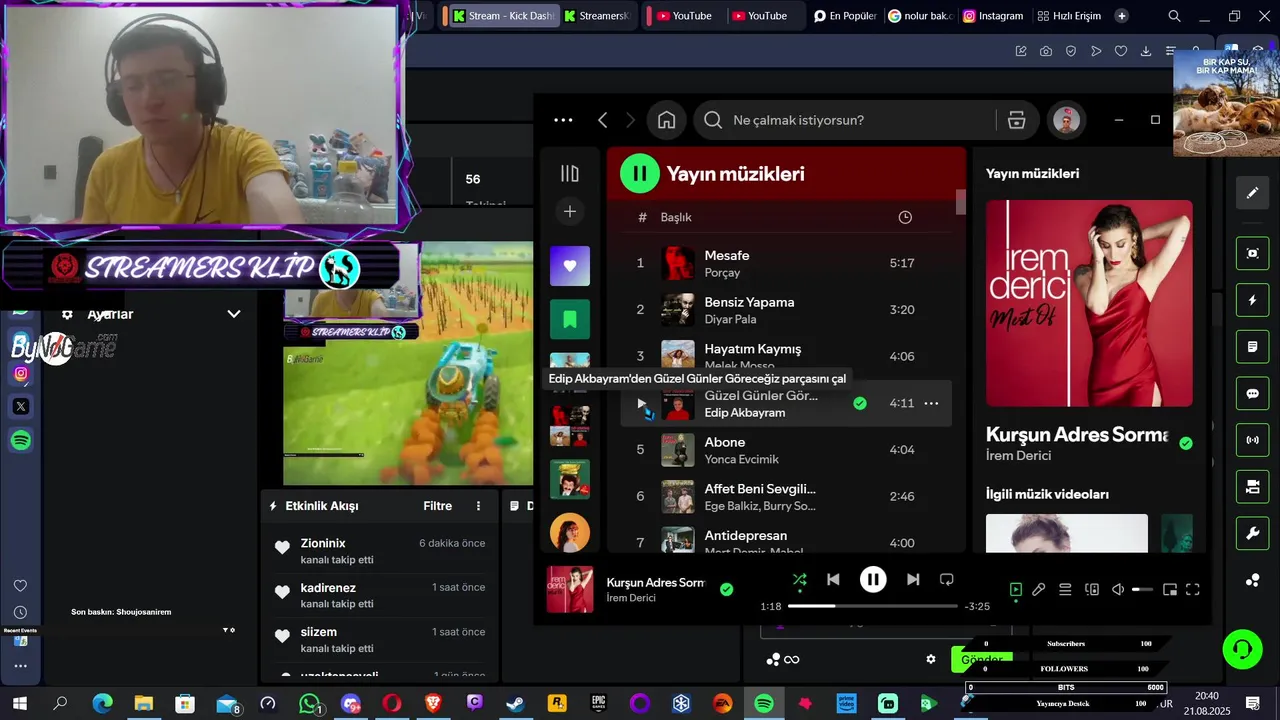The width and height of the screenshot is (1280, 720).
Task: Toggle shuffle in playback bar
Action: [x=799, y=579]
